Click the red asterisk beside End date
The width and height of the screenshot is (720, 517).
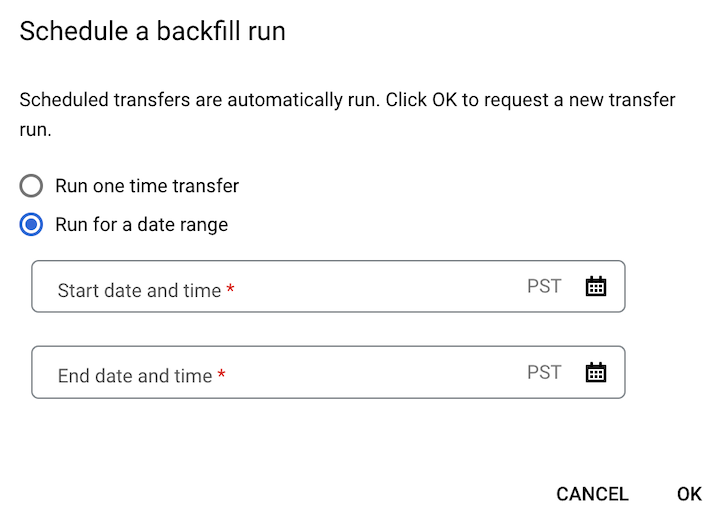222,375
